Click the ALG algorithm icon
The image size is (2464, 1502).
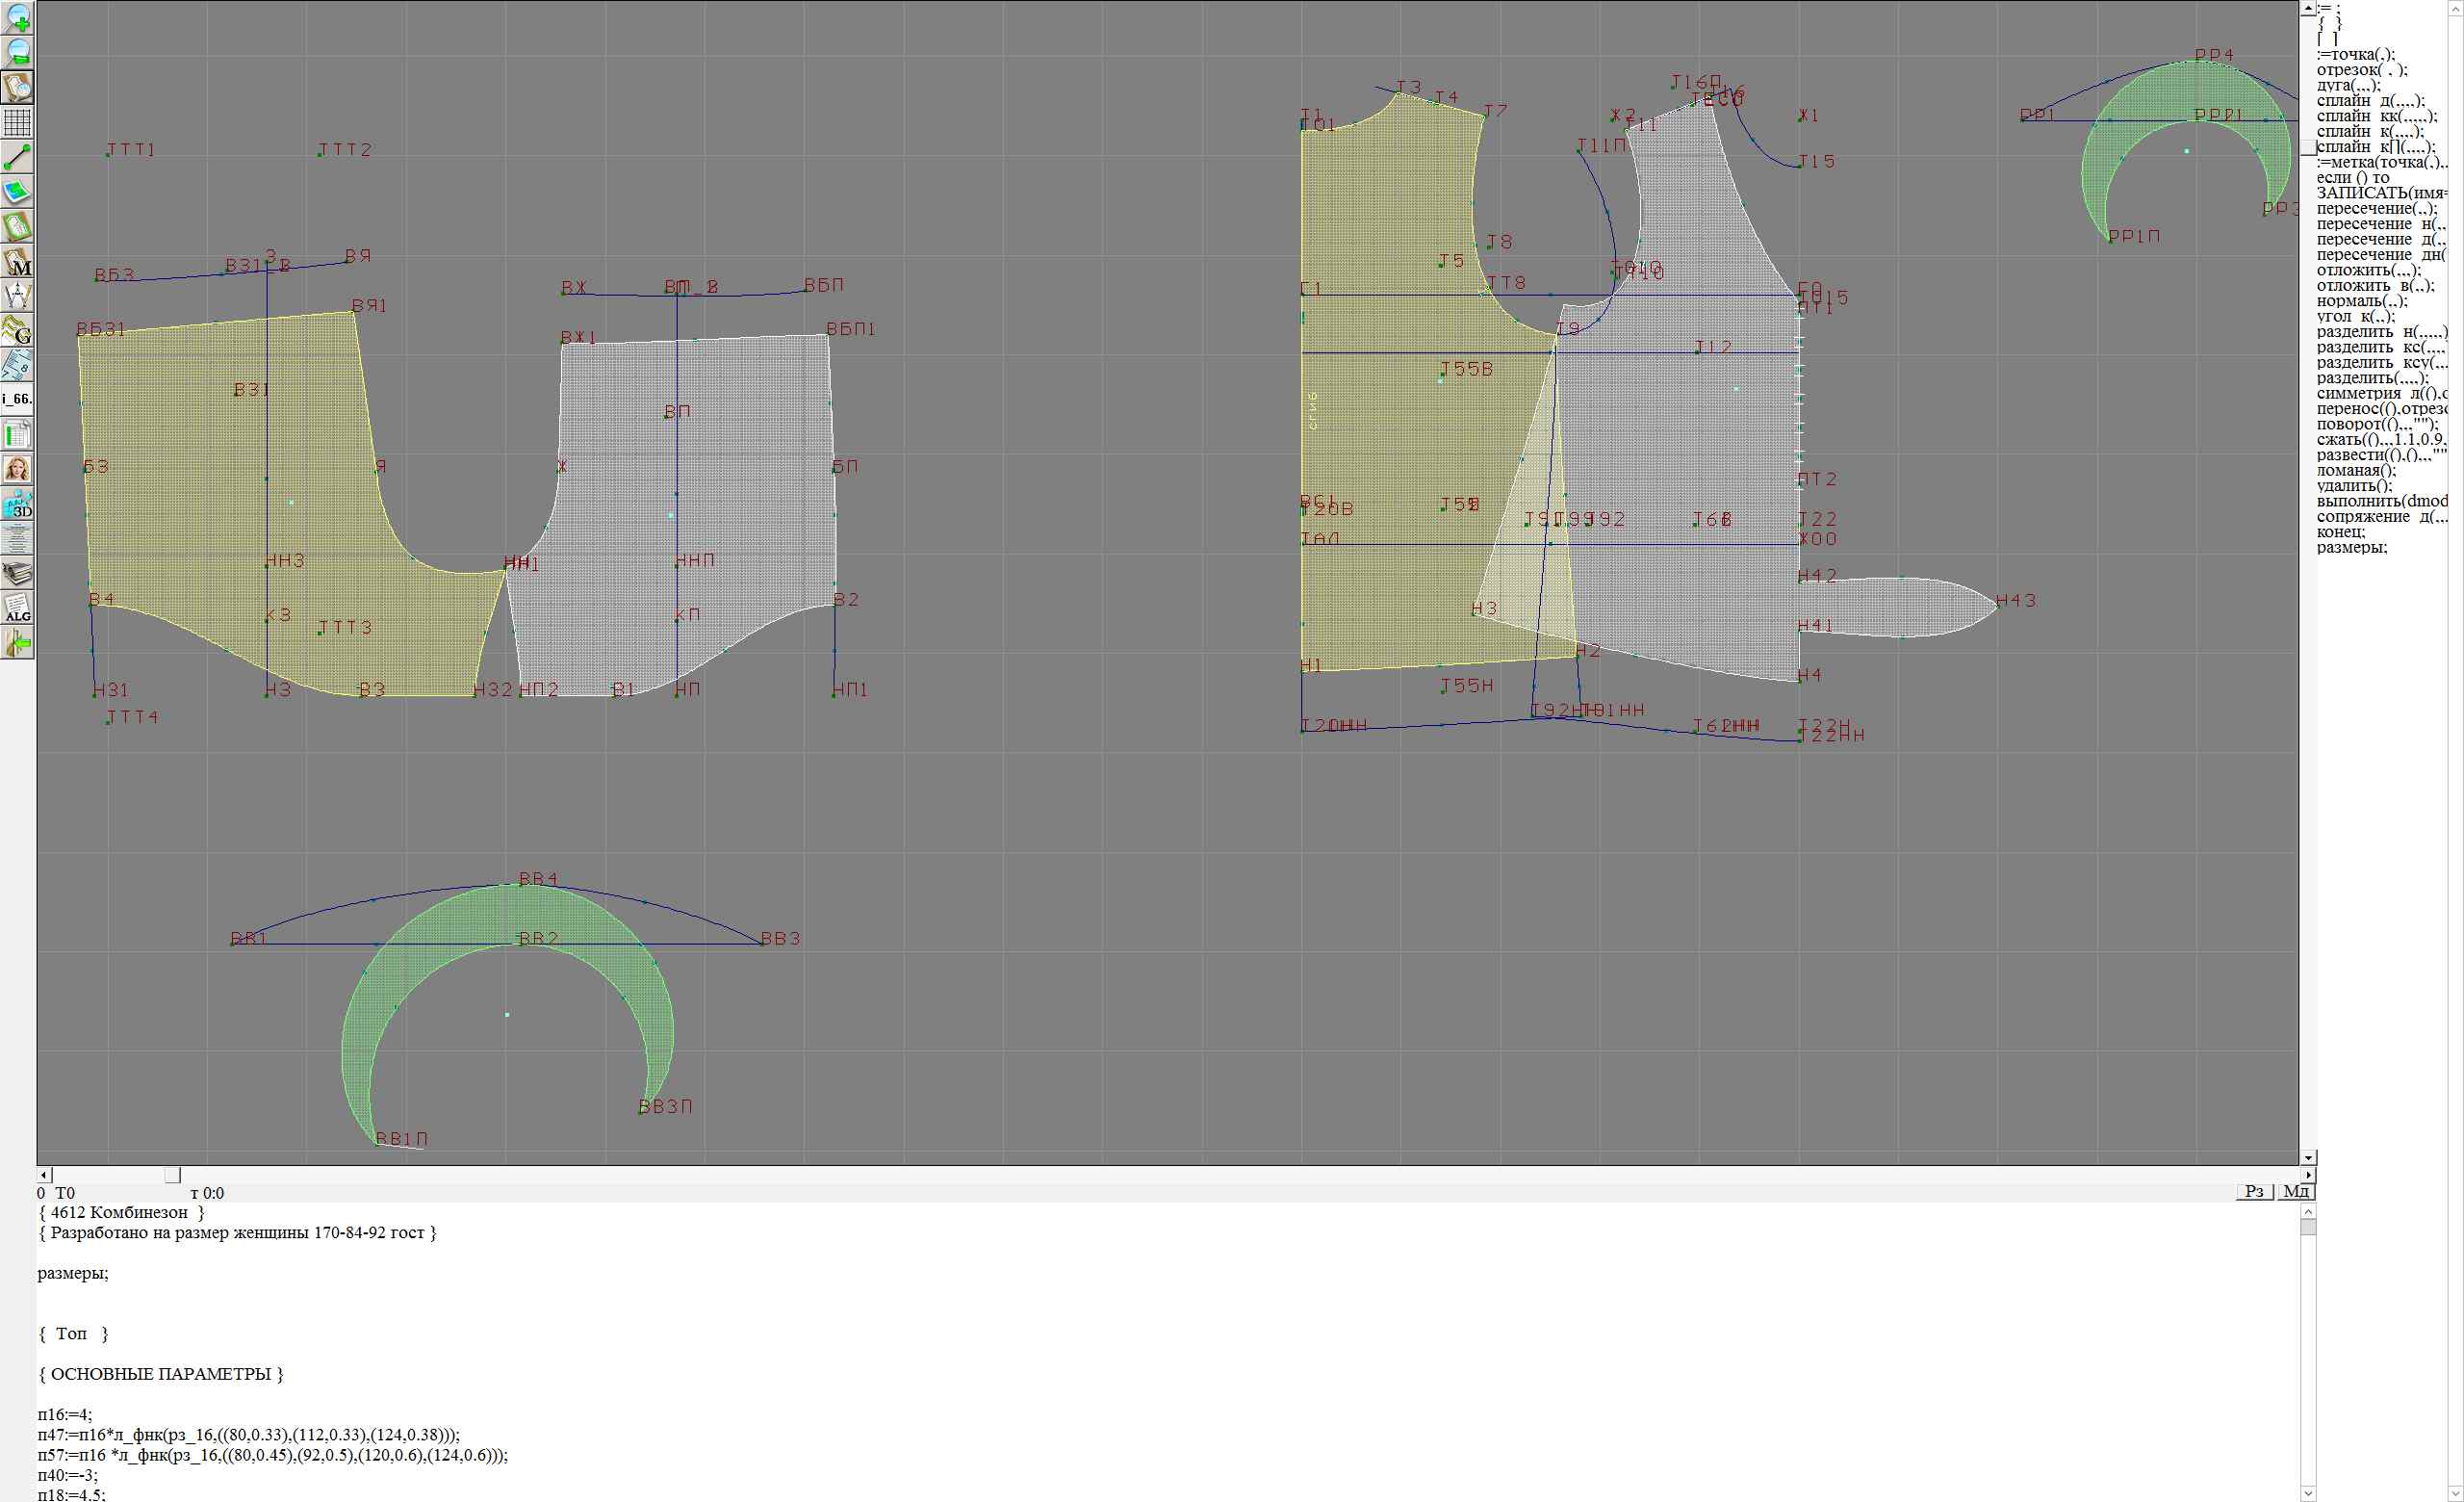(18, 608)
